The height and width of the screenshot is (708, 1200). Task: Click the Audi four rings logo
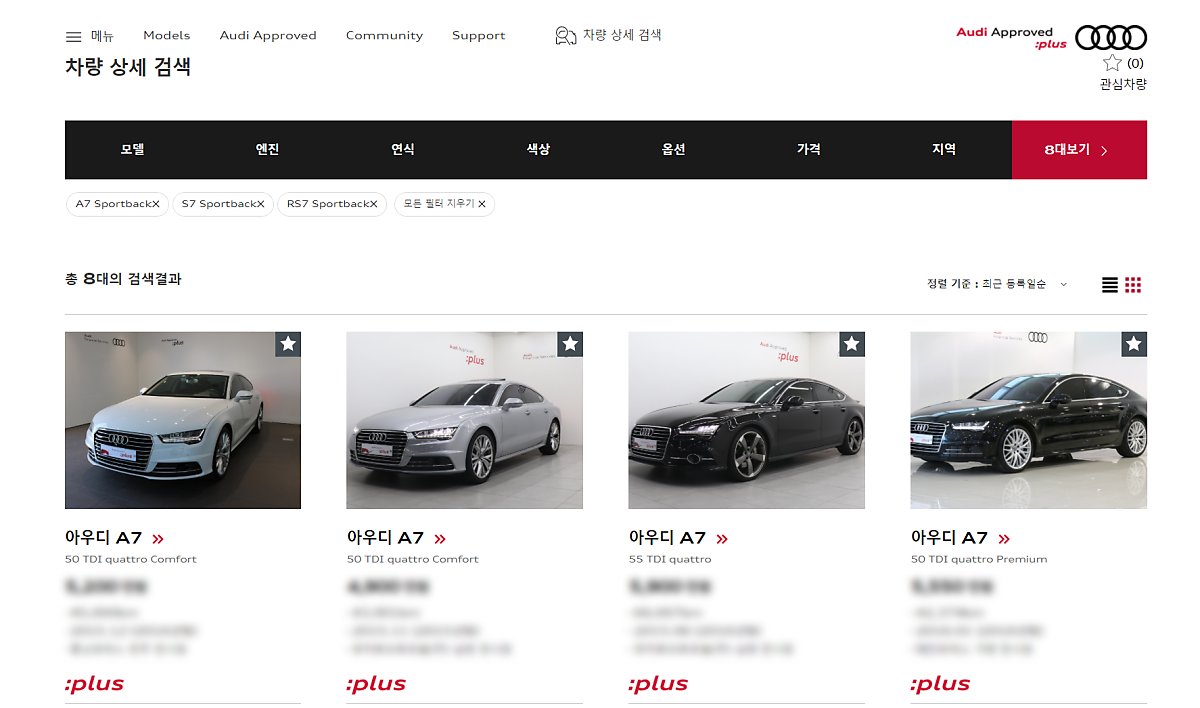click(1111, 37)
